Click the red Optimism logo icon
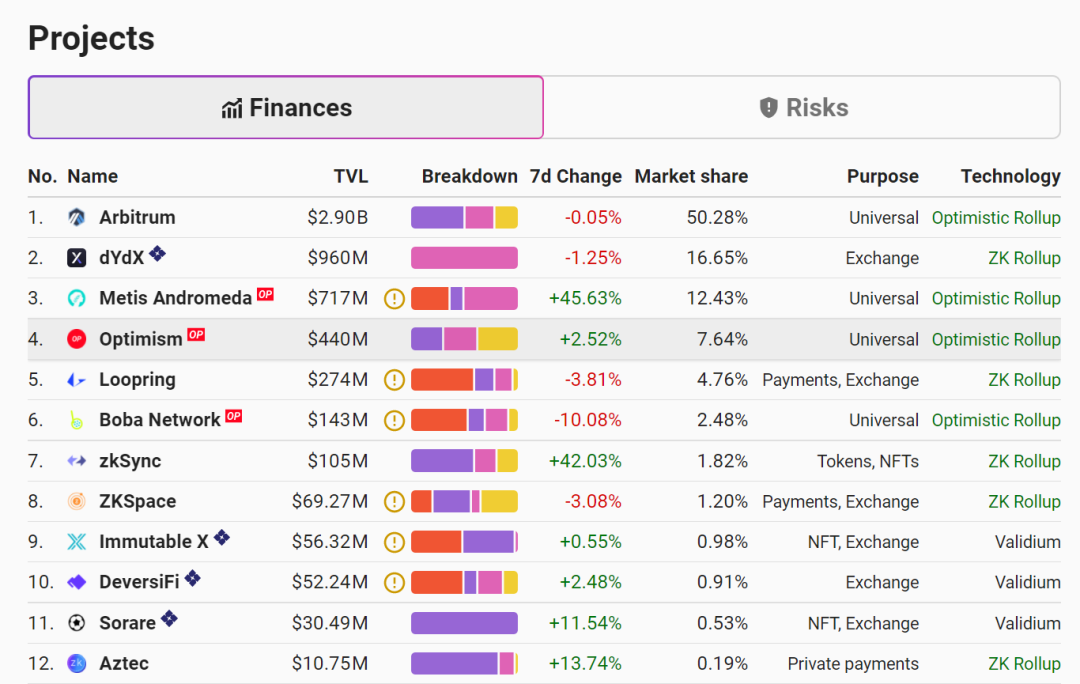Viewport: 1080px width, 684px height. pos(77,340)
